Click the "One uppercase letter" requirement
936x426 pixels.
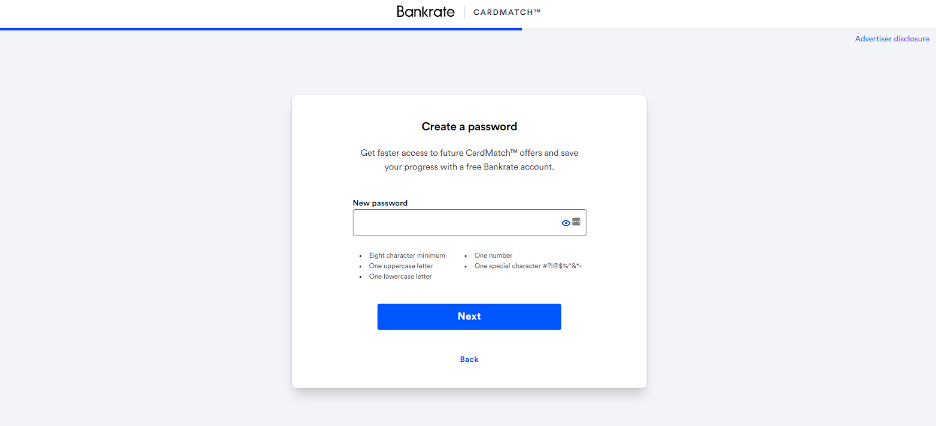(401, 266)
